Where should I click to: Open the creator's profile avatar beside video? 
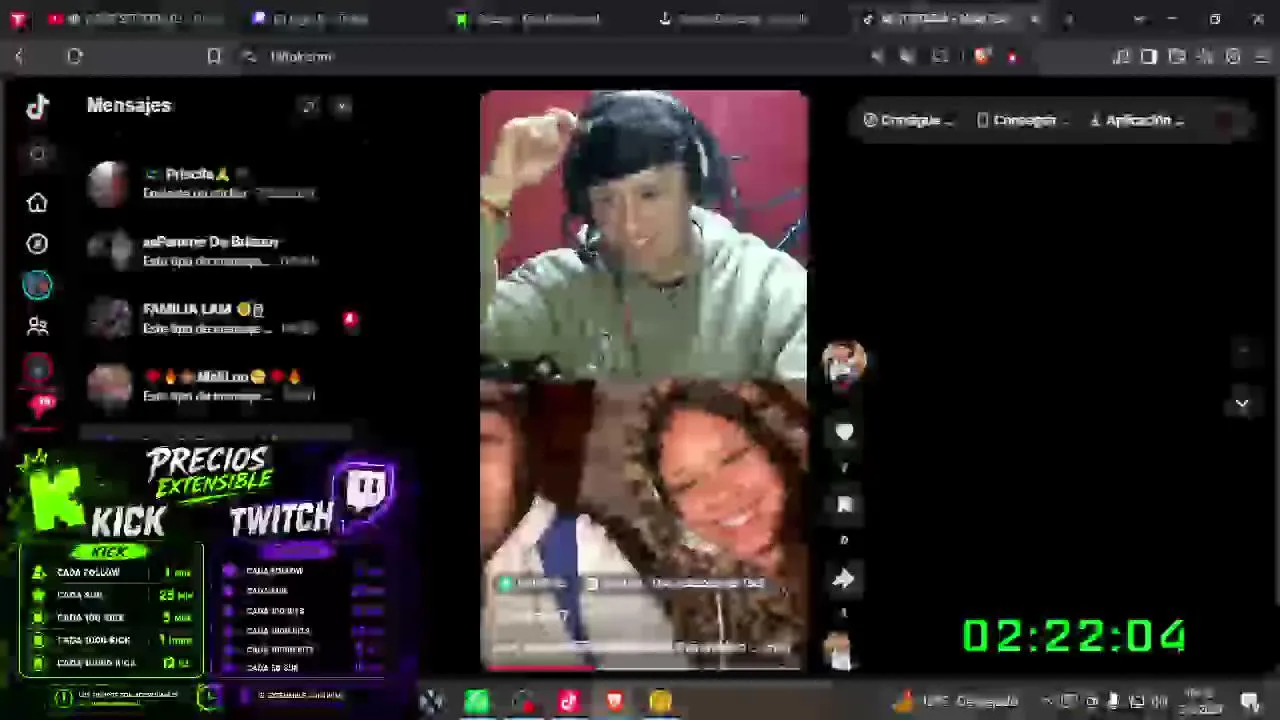(843, 362)
